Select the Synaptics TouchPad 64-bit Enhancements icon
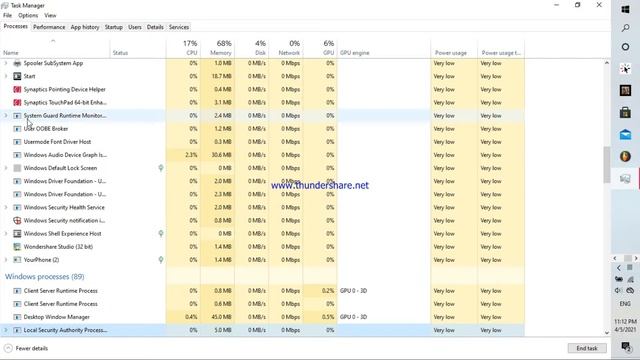Image resolution: width=640 pixels, height=360 pixels. [17, 102]
